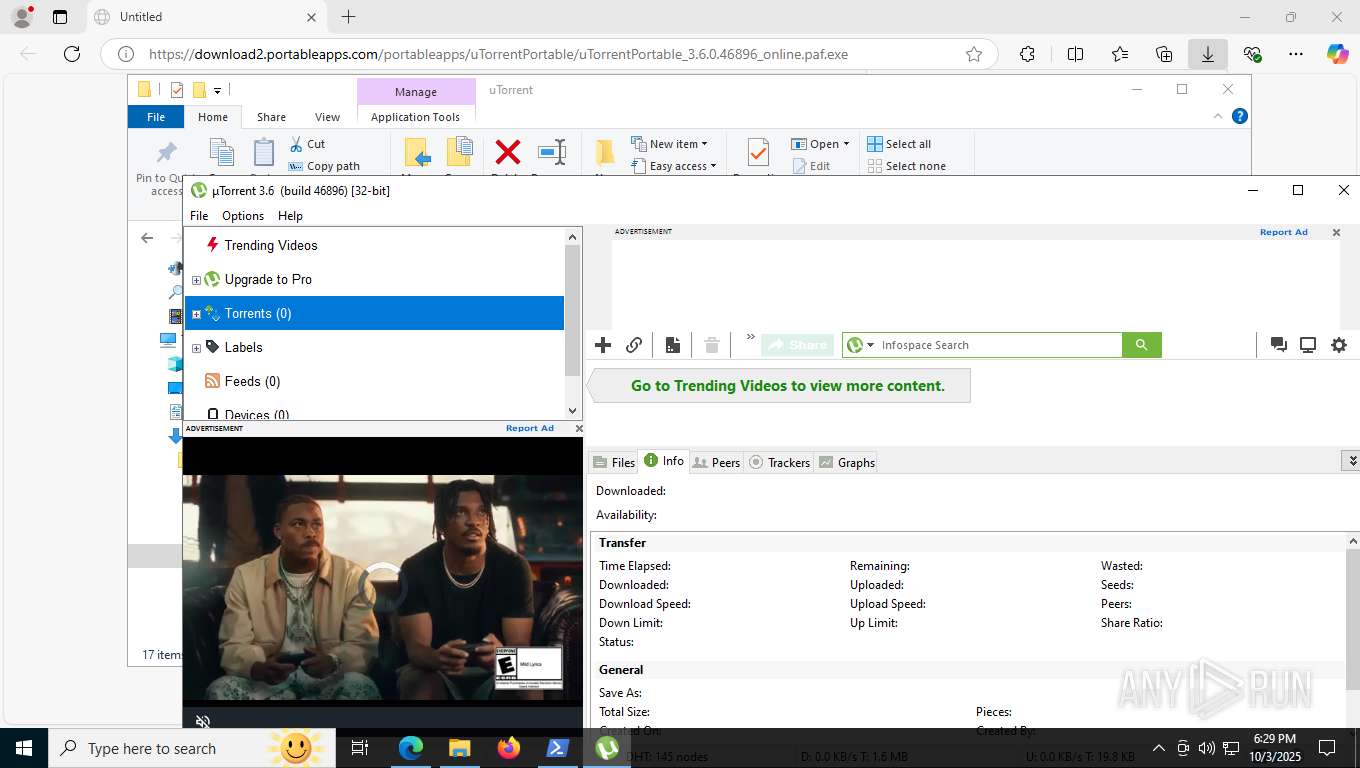The width and height of the screenshot is (1360, 768).
Task: Expand the Torrents (0) tree node
Action: [196, 314]
